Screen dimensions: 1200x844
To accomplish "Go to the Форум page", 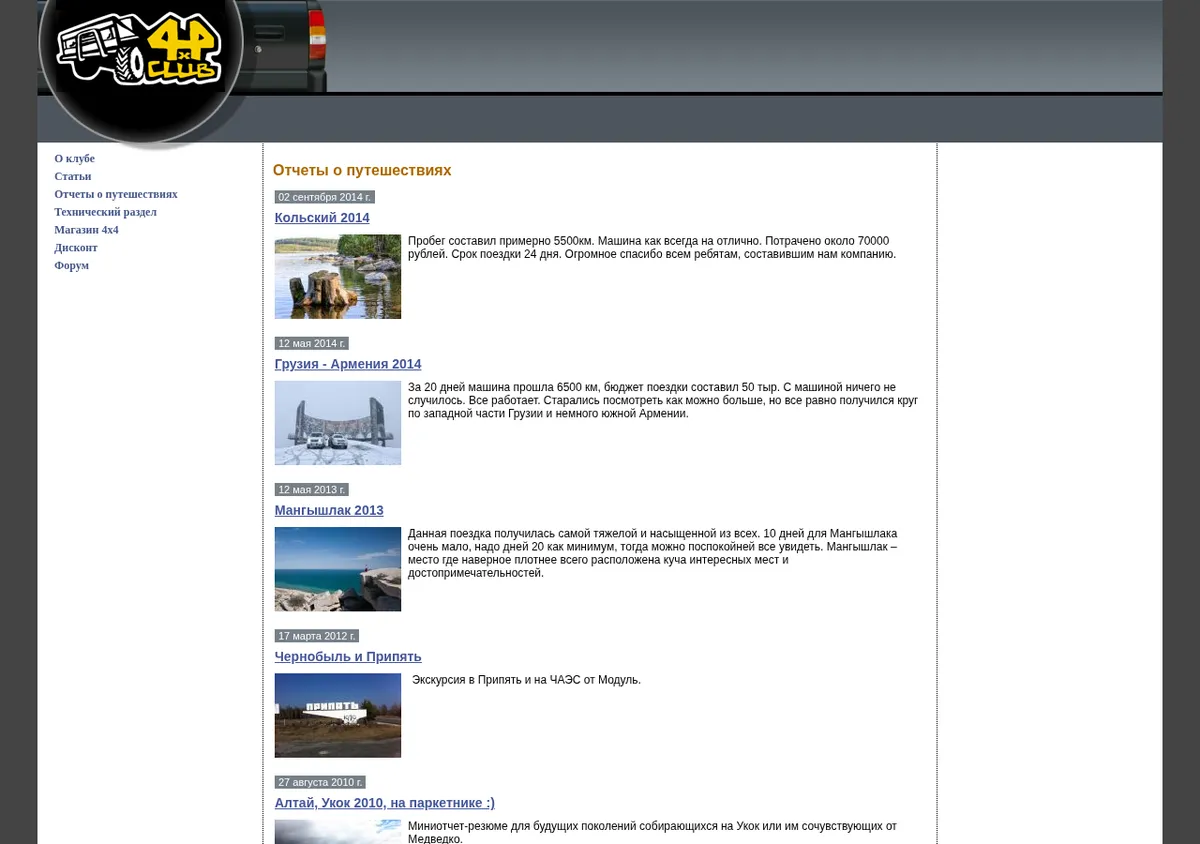I will point(71,266).
